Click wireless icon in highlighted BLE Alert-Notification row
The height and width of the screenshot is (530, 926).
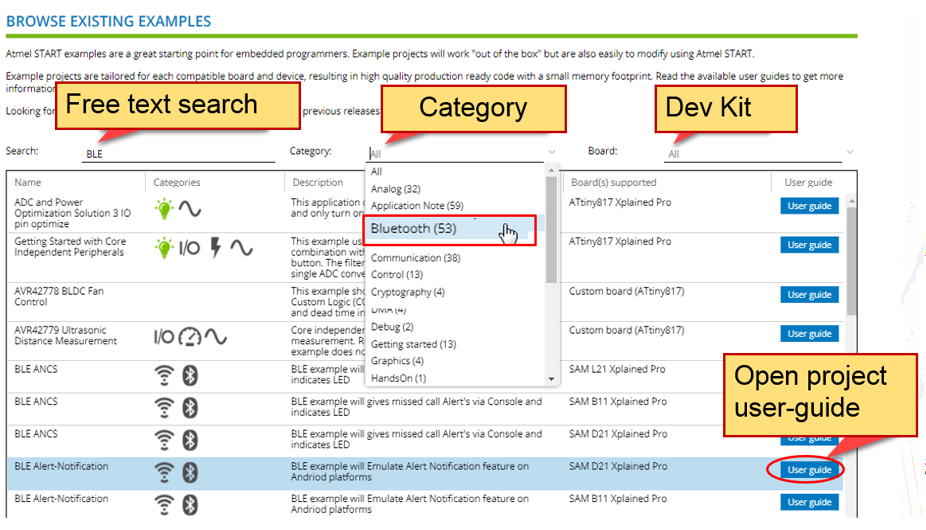point(164,473)
